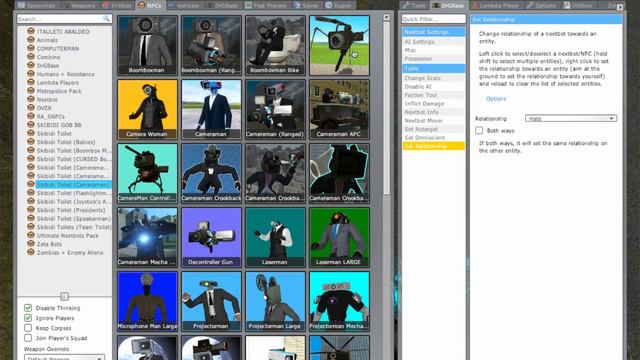Screen dimensions: 640x360
Task: Select the Projectorman NPC icon
Action: tap(211, 302)
